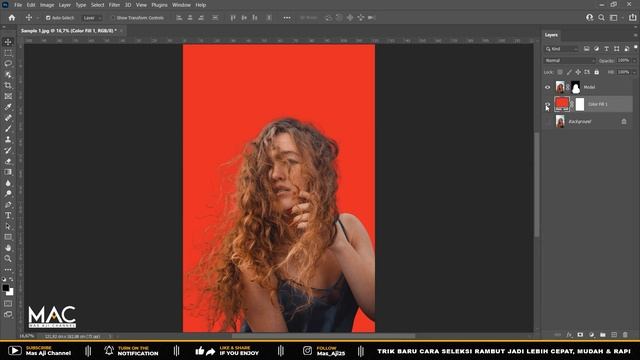Select the Gradient tool
The width and height of the screenshot is (640, 360).
coord(8,172)
